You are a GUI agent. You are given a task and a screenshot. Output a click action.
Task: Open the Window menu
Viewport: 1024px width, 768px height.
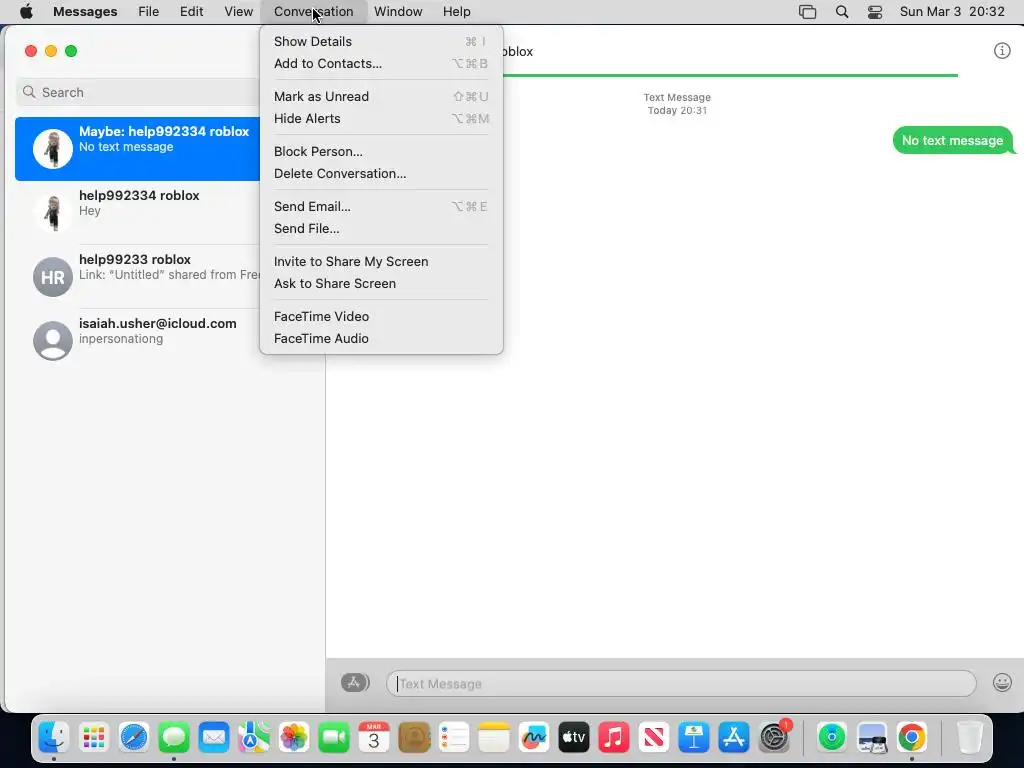(398, 12)
